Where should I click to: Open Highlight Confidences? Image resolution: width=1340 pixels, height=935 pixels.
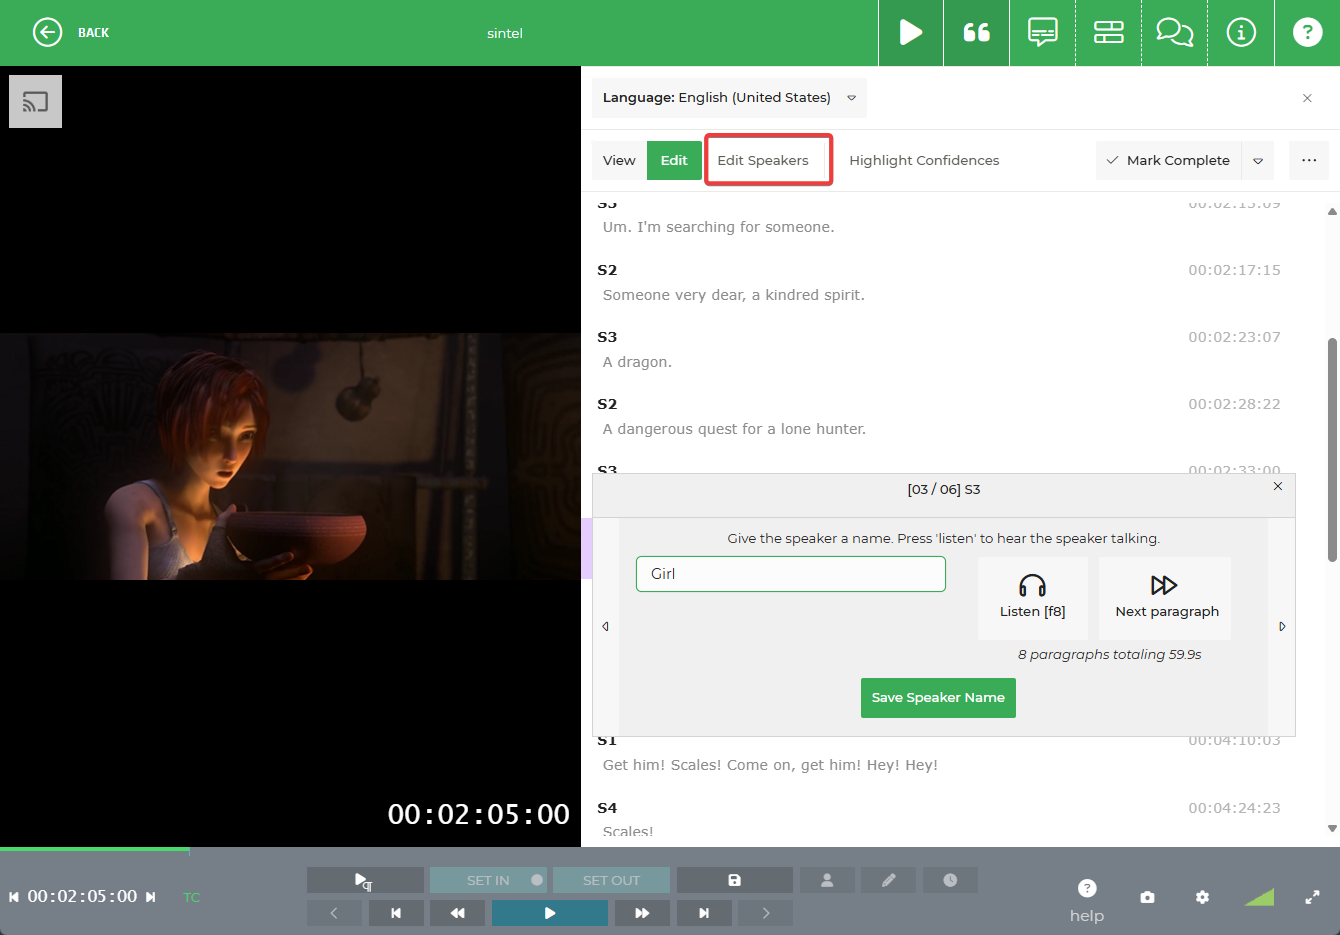[x=924, y=160]
